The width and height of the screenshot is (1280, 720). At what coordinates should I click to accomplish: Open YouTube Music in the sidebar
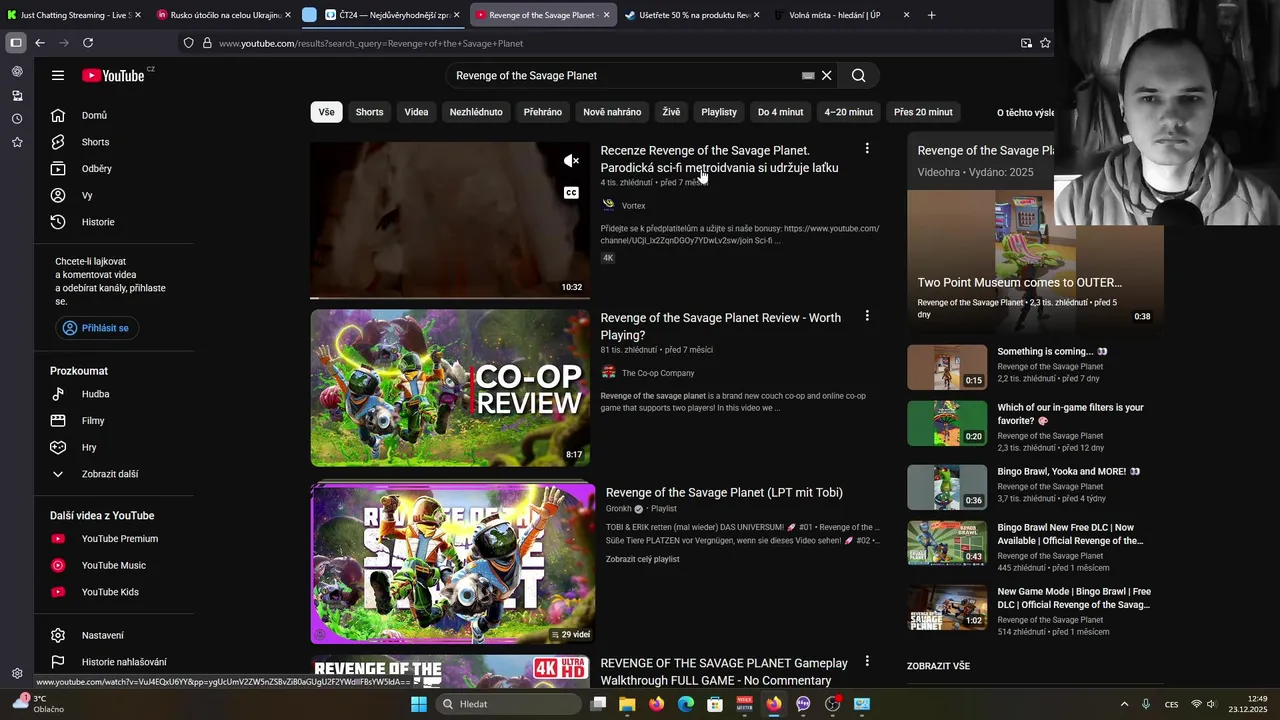(x=114, y=565)
